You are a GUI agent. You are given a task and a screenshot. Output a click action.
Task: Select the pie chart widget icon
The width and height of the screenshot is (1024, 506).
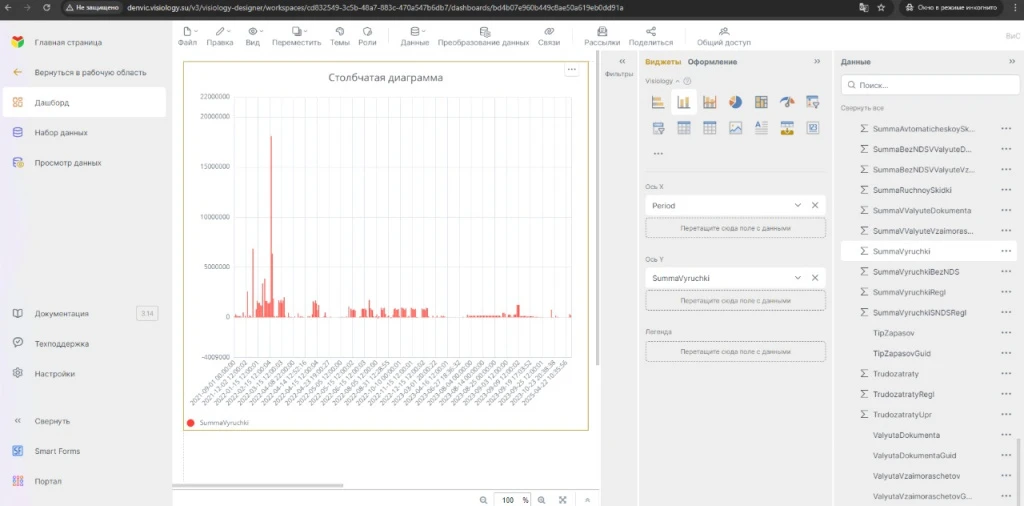click(x=735, y=102)
